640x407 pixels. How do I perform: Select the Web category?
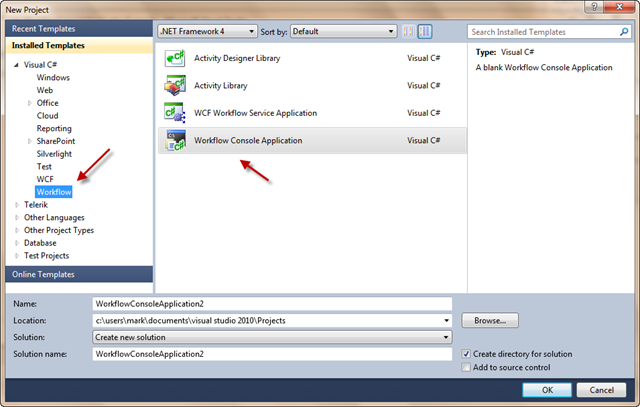[x=44, y=90]
